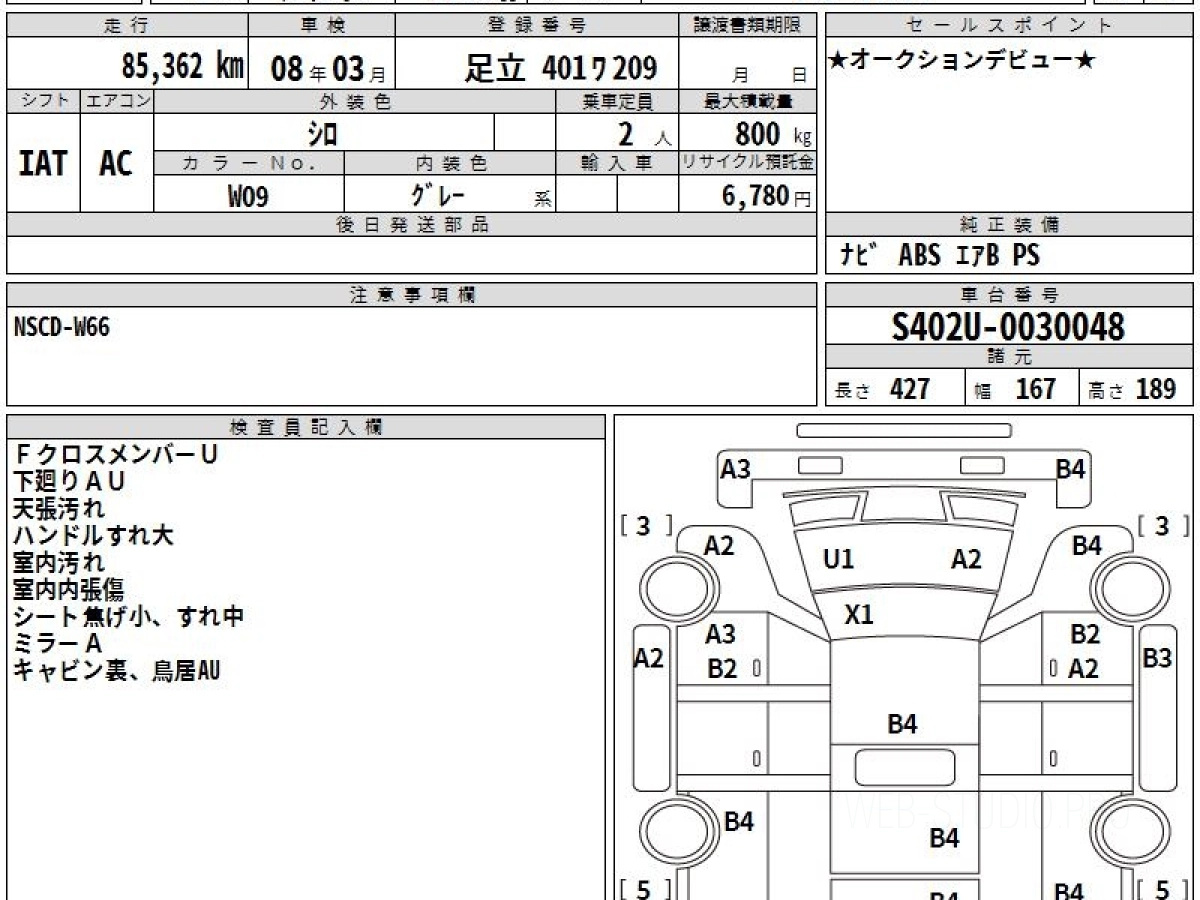Viewport: 1200px width, 900px height.
Task: Click the 注意事項欄 header
Action: click(412, 295)
